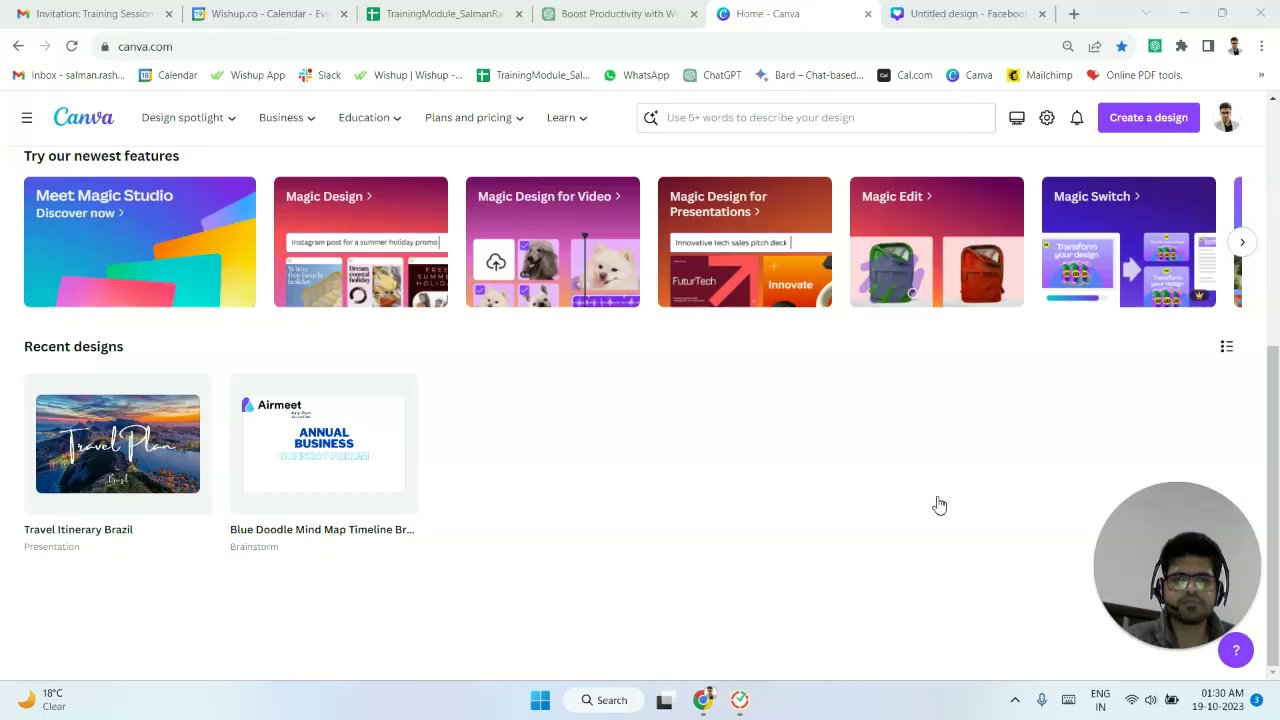Open the weather widget showing 18°C

point(42,700)
